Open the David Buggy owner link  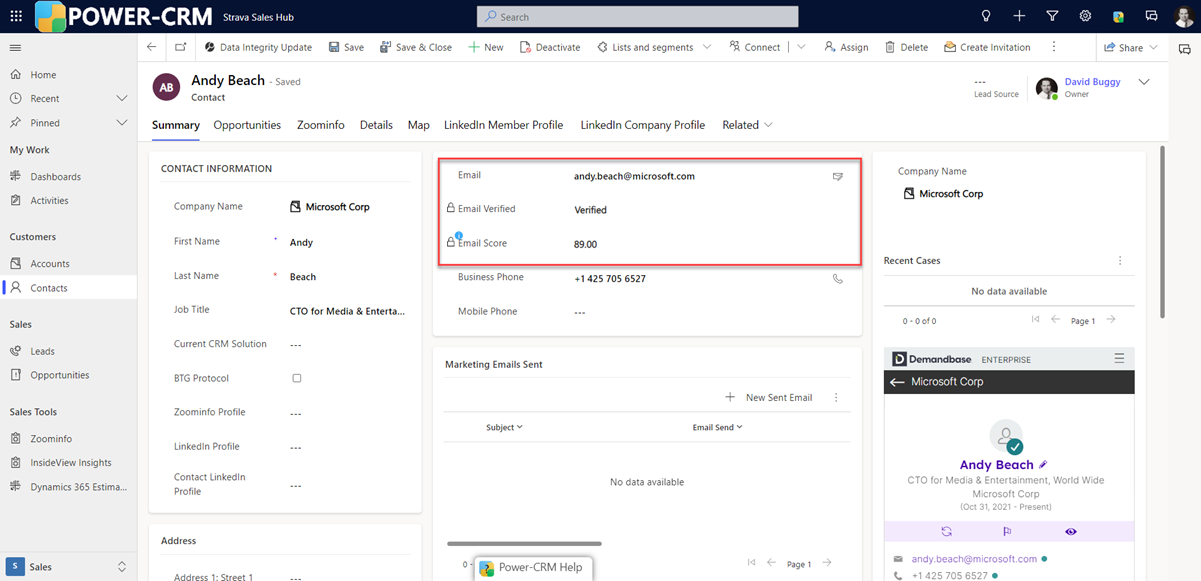click(1092, 82)
